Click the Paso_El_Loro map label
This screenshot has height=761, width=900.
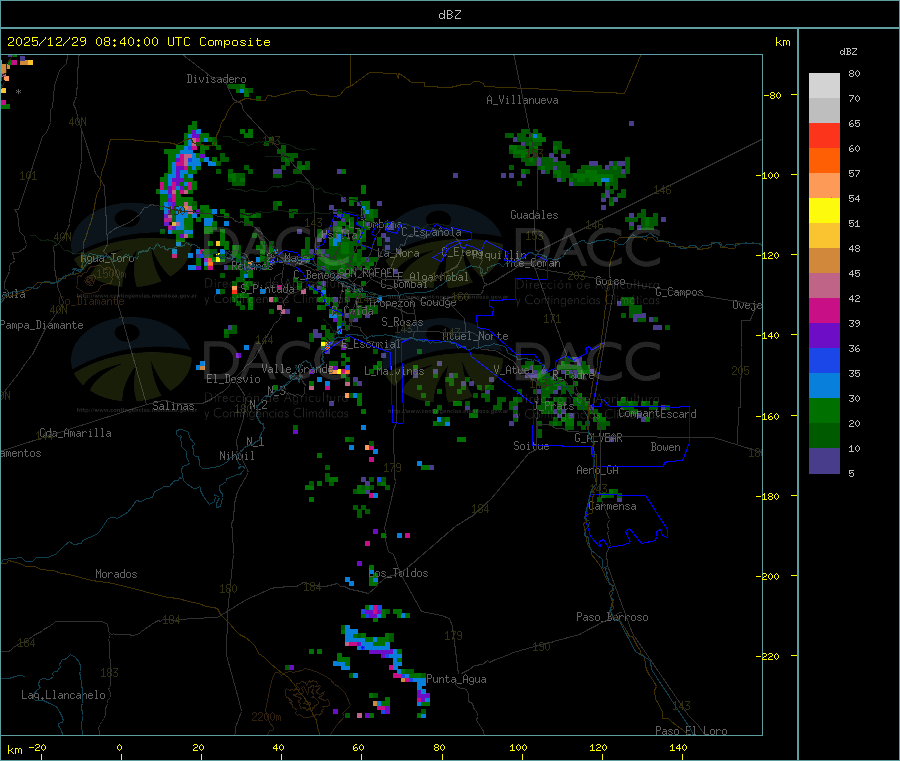click(692, 731)
